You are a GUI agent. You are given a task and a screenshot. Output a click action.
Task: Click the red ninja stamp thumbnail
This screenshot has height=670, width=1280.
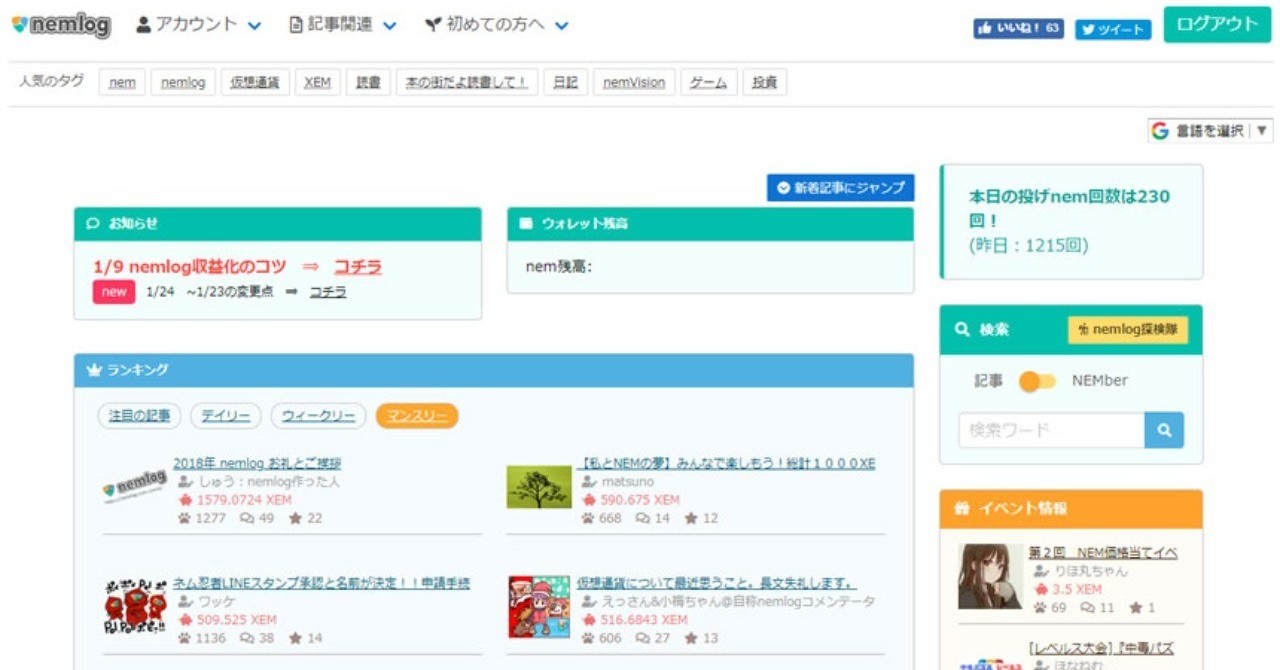[x=134, y=607]
